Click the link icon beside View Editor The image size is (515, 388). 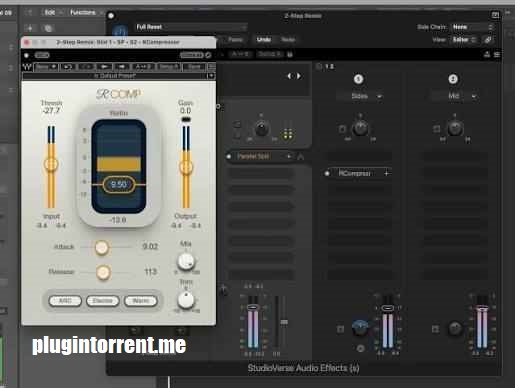[488, 39]
